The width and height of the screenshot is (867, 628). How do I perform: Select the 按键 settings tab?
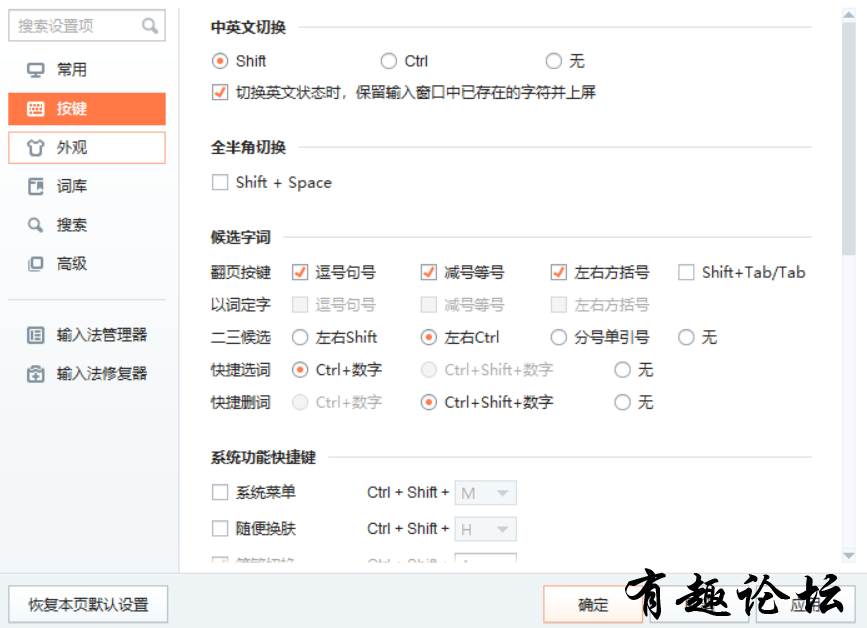click(x=87, y=109)
